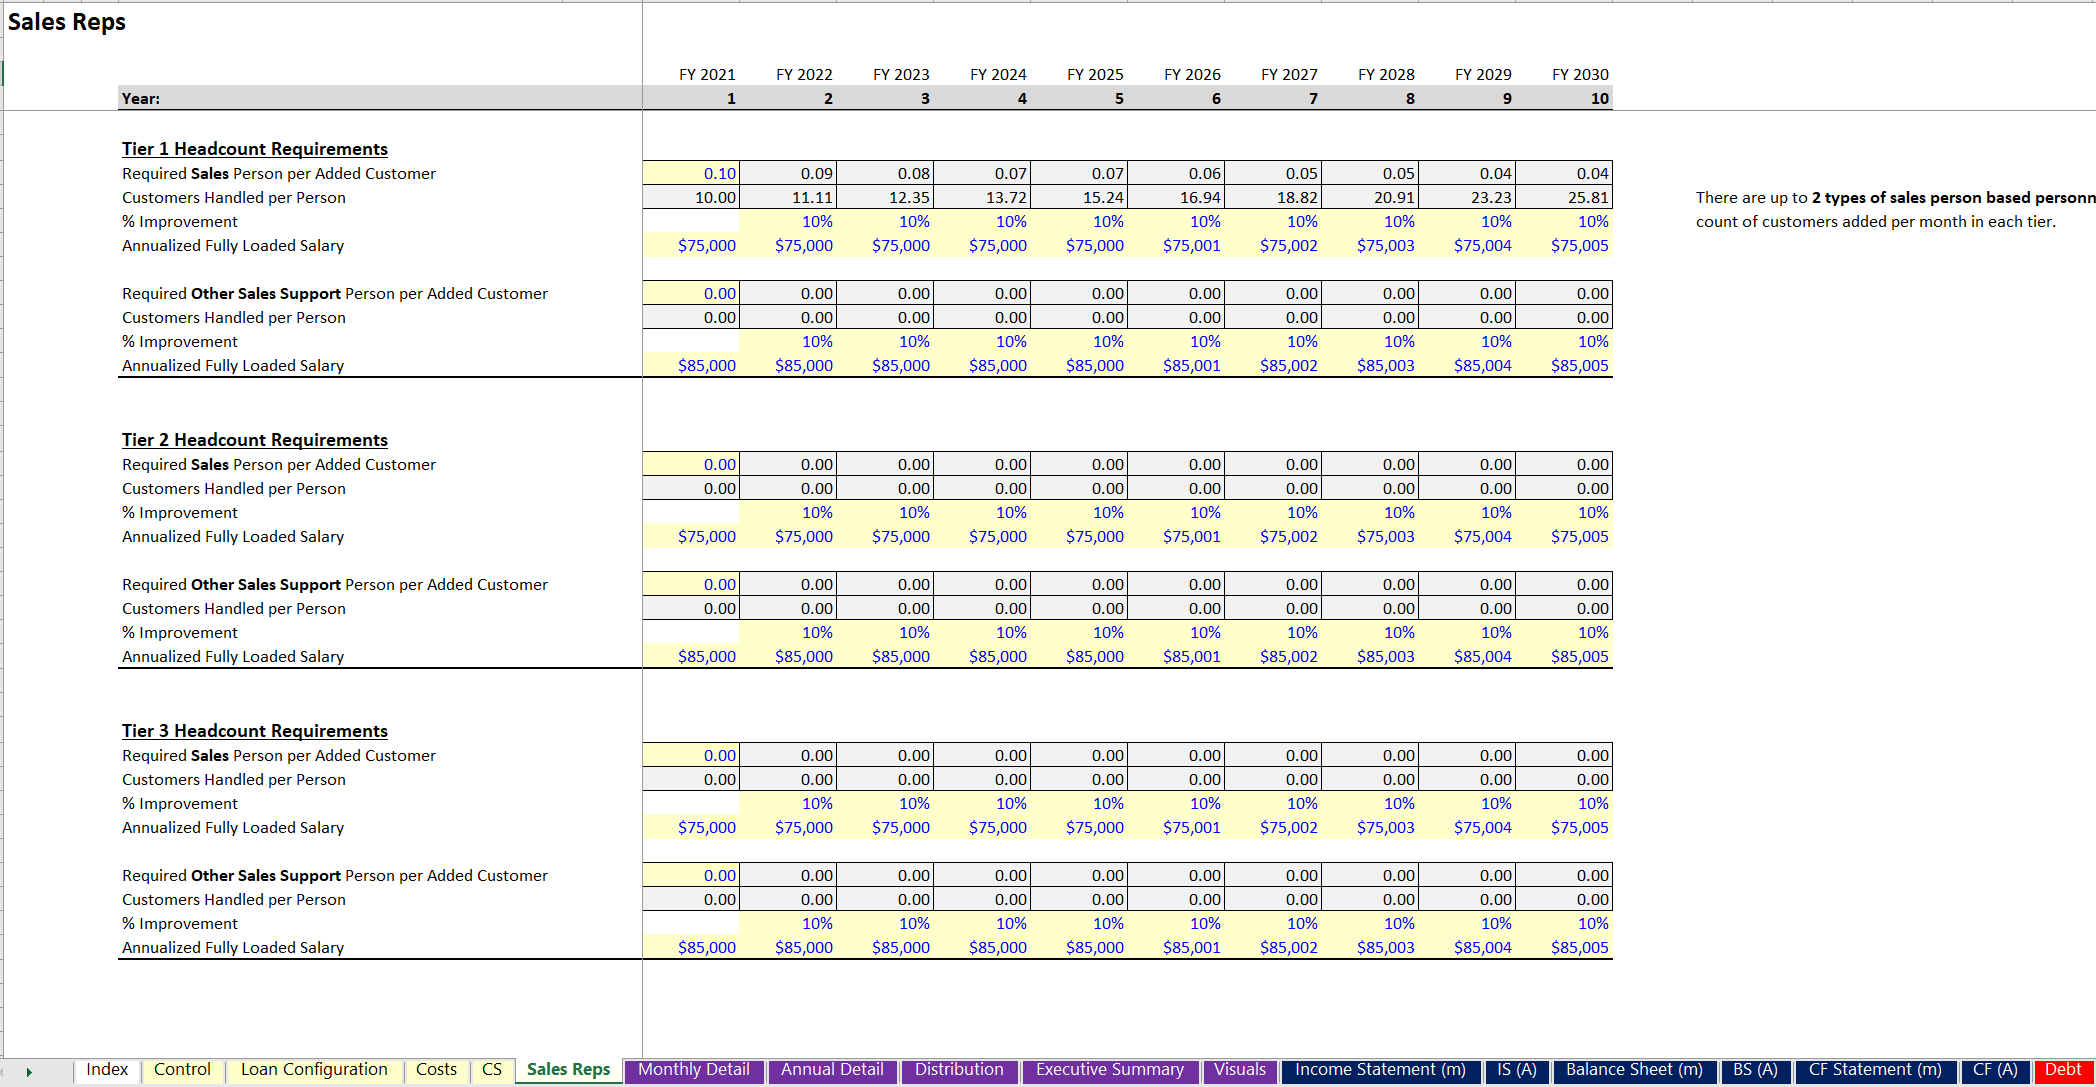This screenshot has width=2096, height=1087.
Task: Open the Distribution sheet
Action: click(959, 1069)
